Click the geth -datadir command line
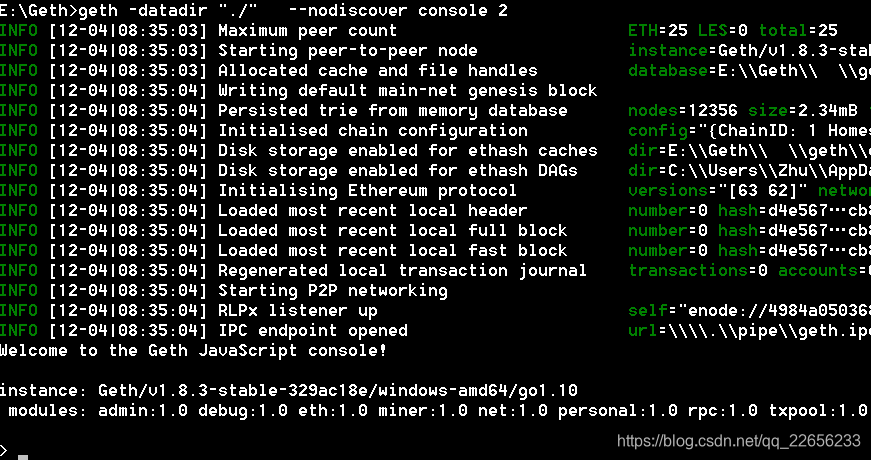871x460 pixels. point(254,11)
